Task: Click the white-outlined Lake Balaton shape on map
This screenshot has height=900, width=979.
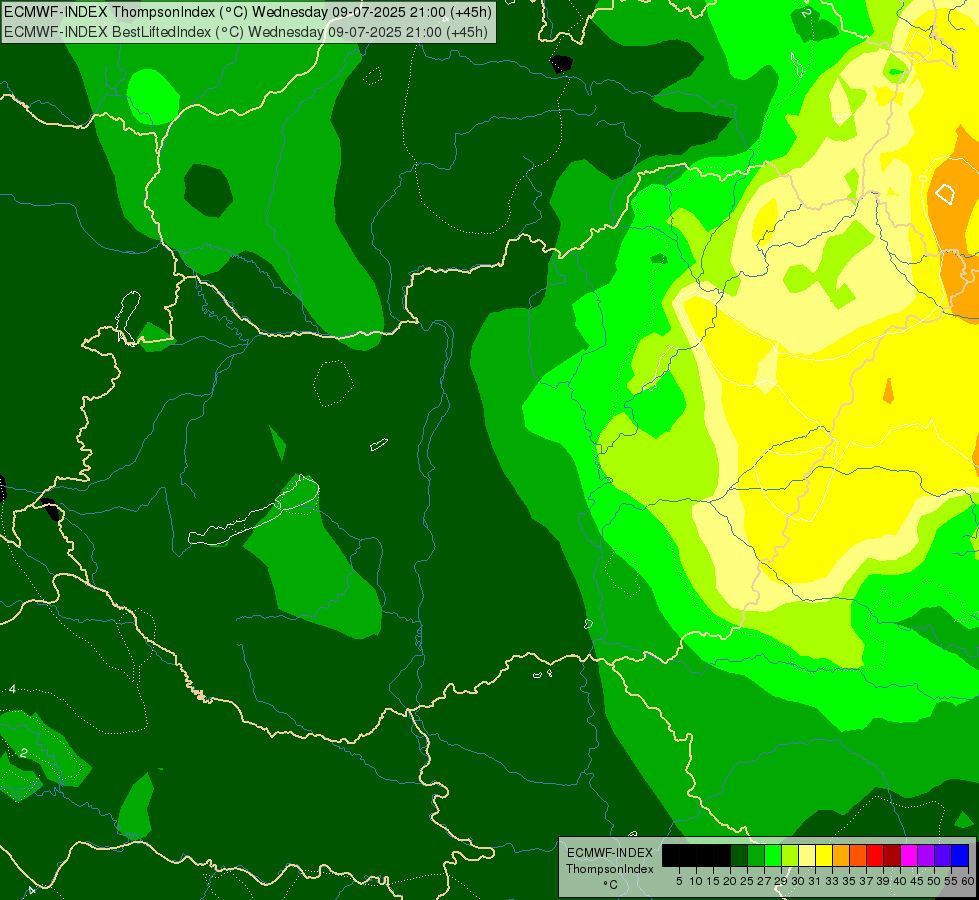Action: 253,512
